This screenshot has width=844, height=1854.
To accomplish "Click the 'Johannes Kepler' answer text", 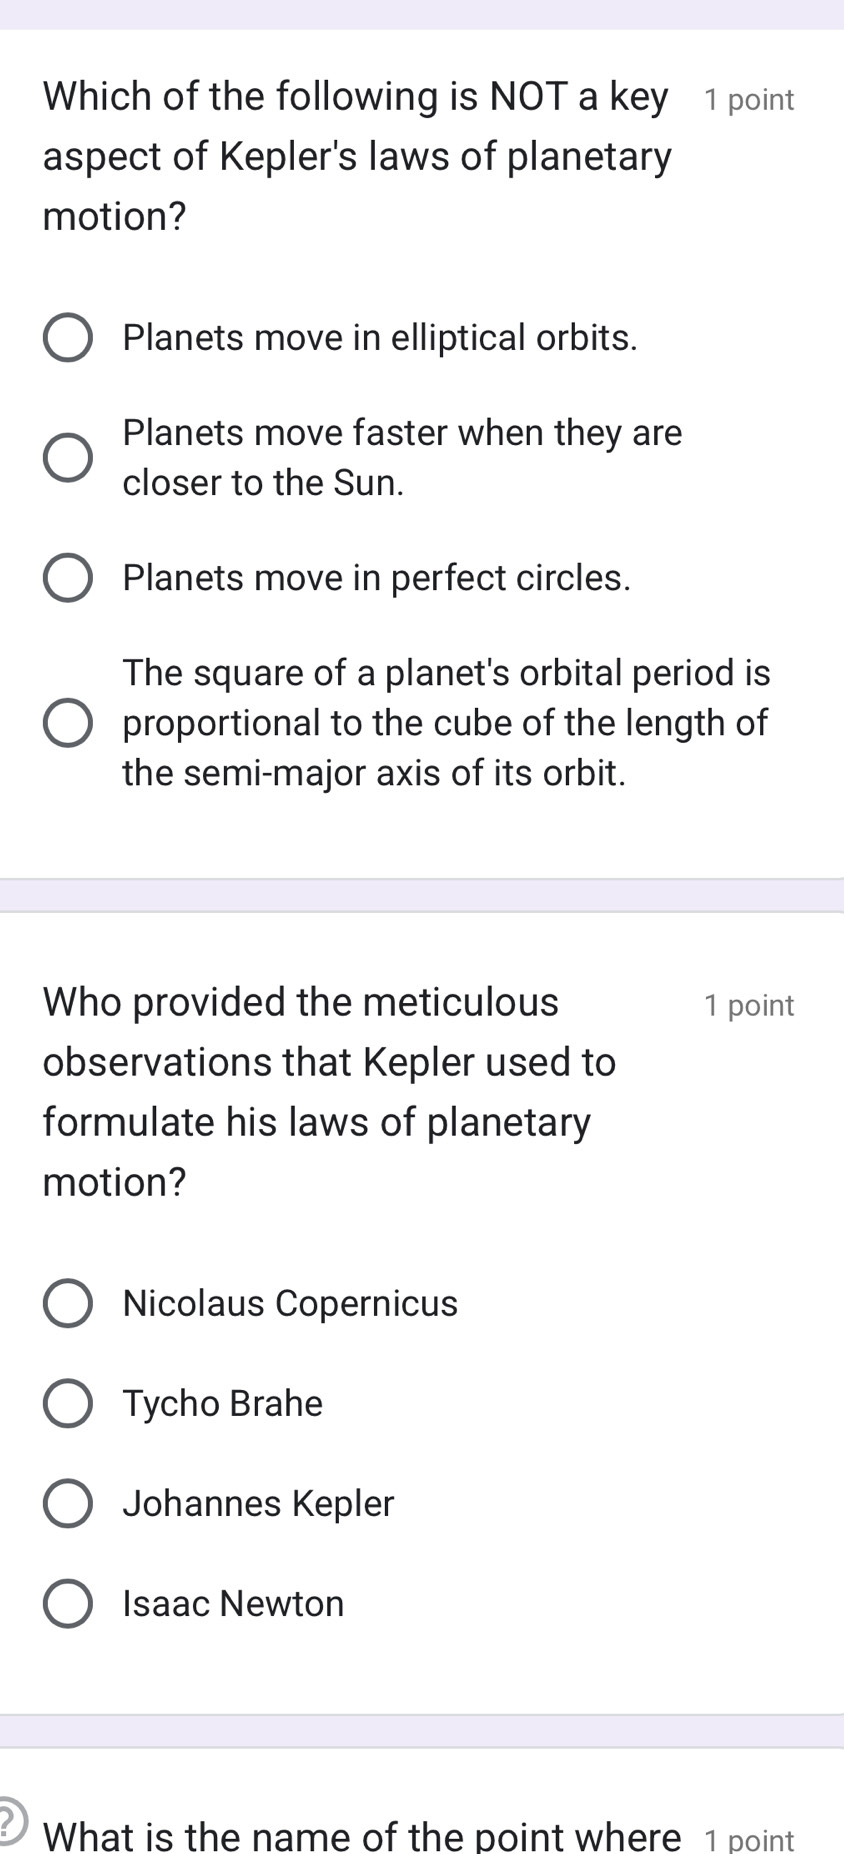I will [258, 1504].
